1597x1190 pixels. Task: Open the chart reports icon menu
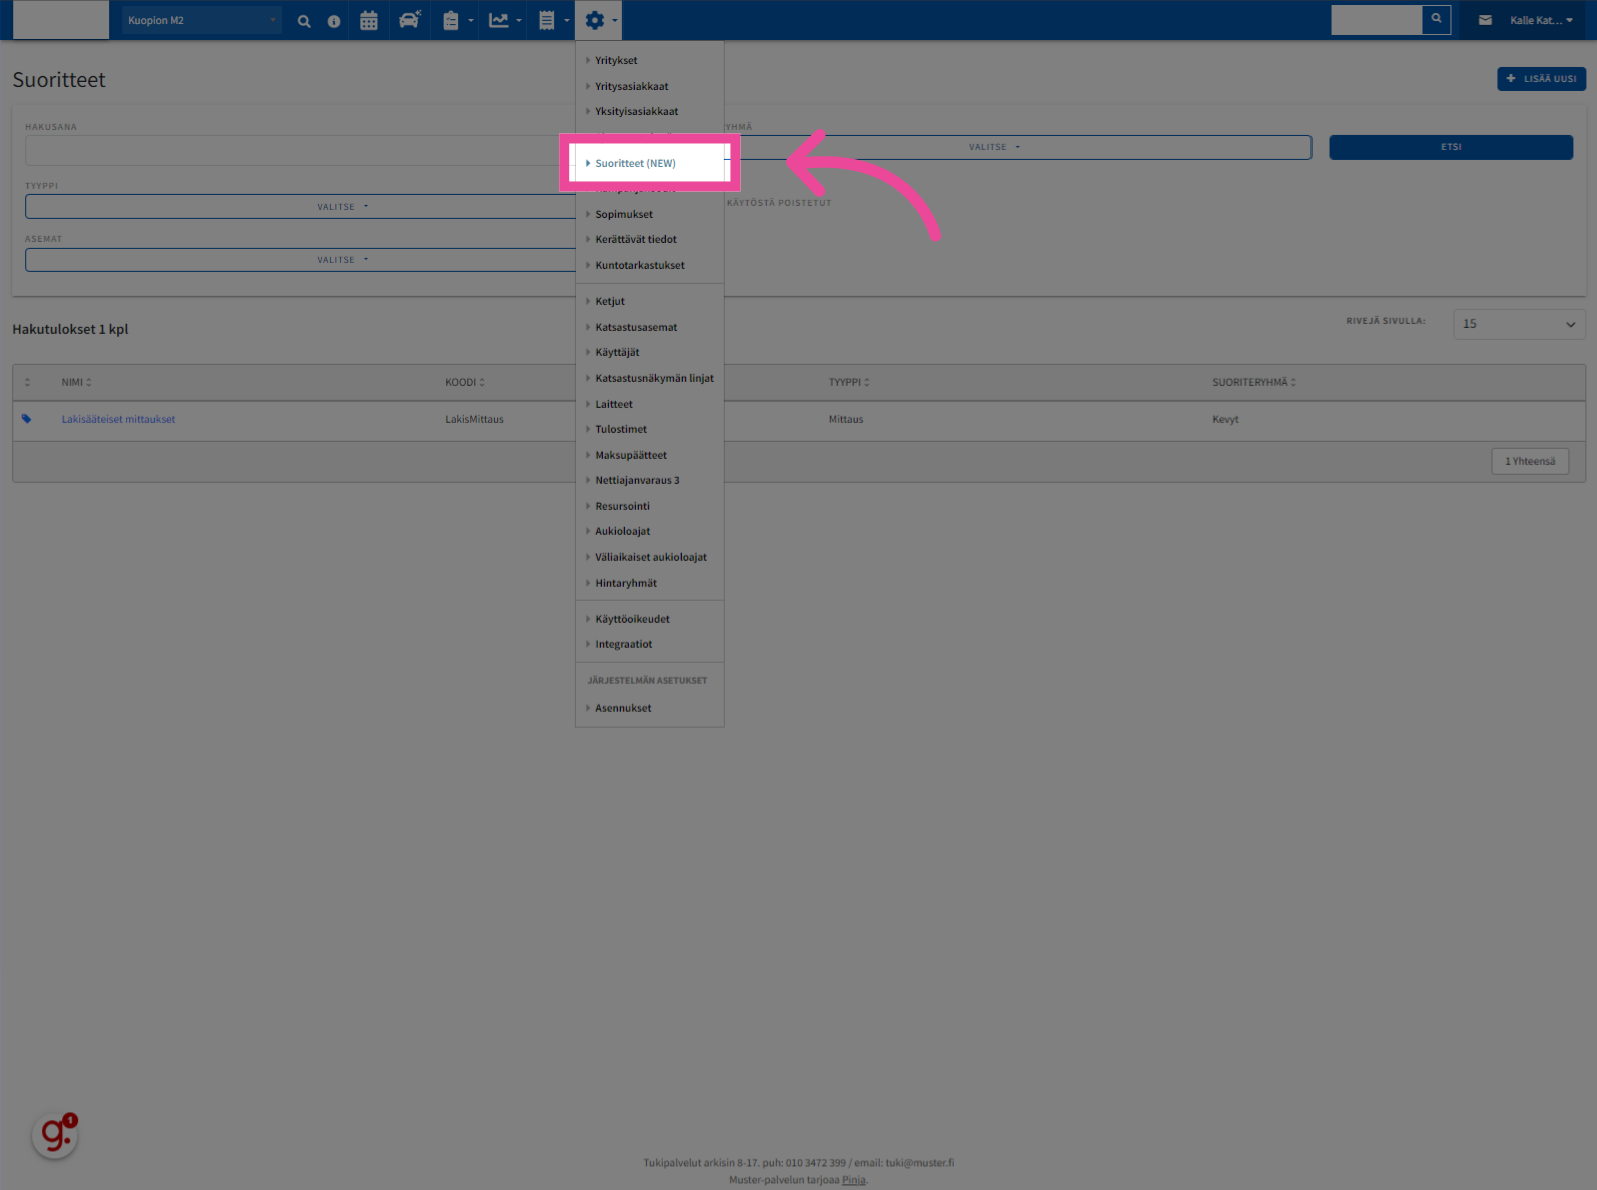(x=505, y=20)
